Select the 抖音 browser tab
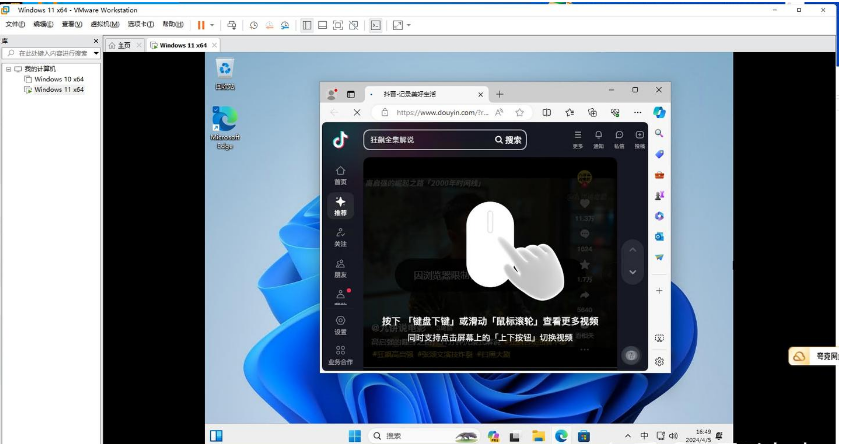The height and width of the screenshot is (444, 843). click(x=419, y=94)
